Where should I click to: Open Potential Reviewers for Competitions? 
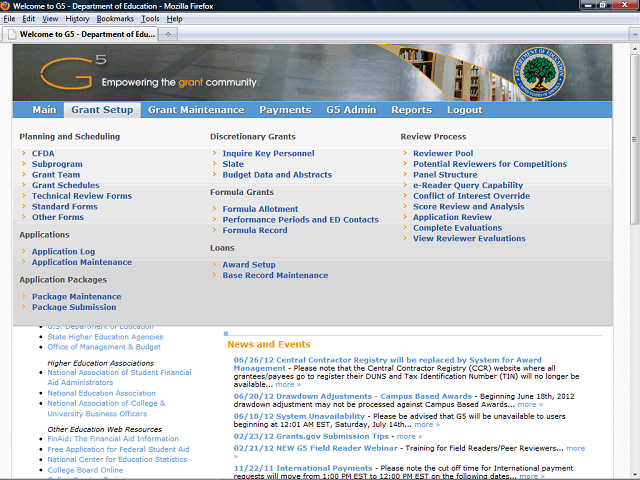pyautogui.click(x=490, y=164)
